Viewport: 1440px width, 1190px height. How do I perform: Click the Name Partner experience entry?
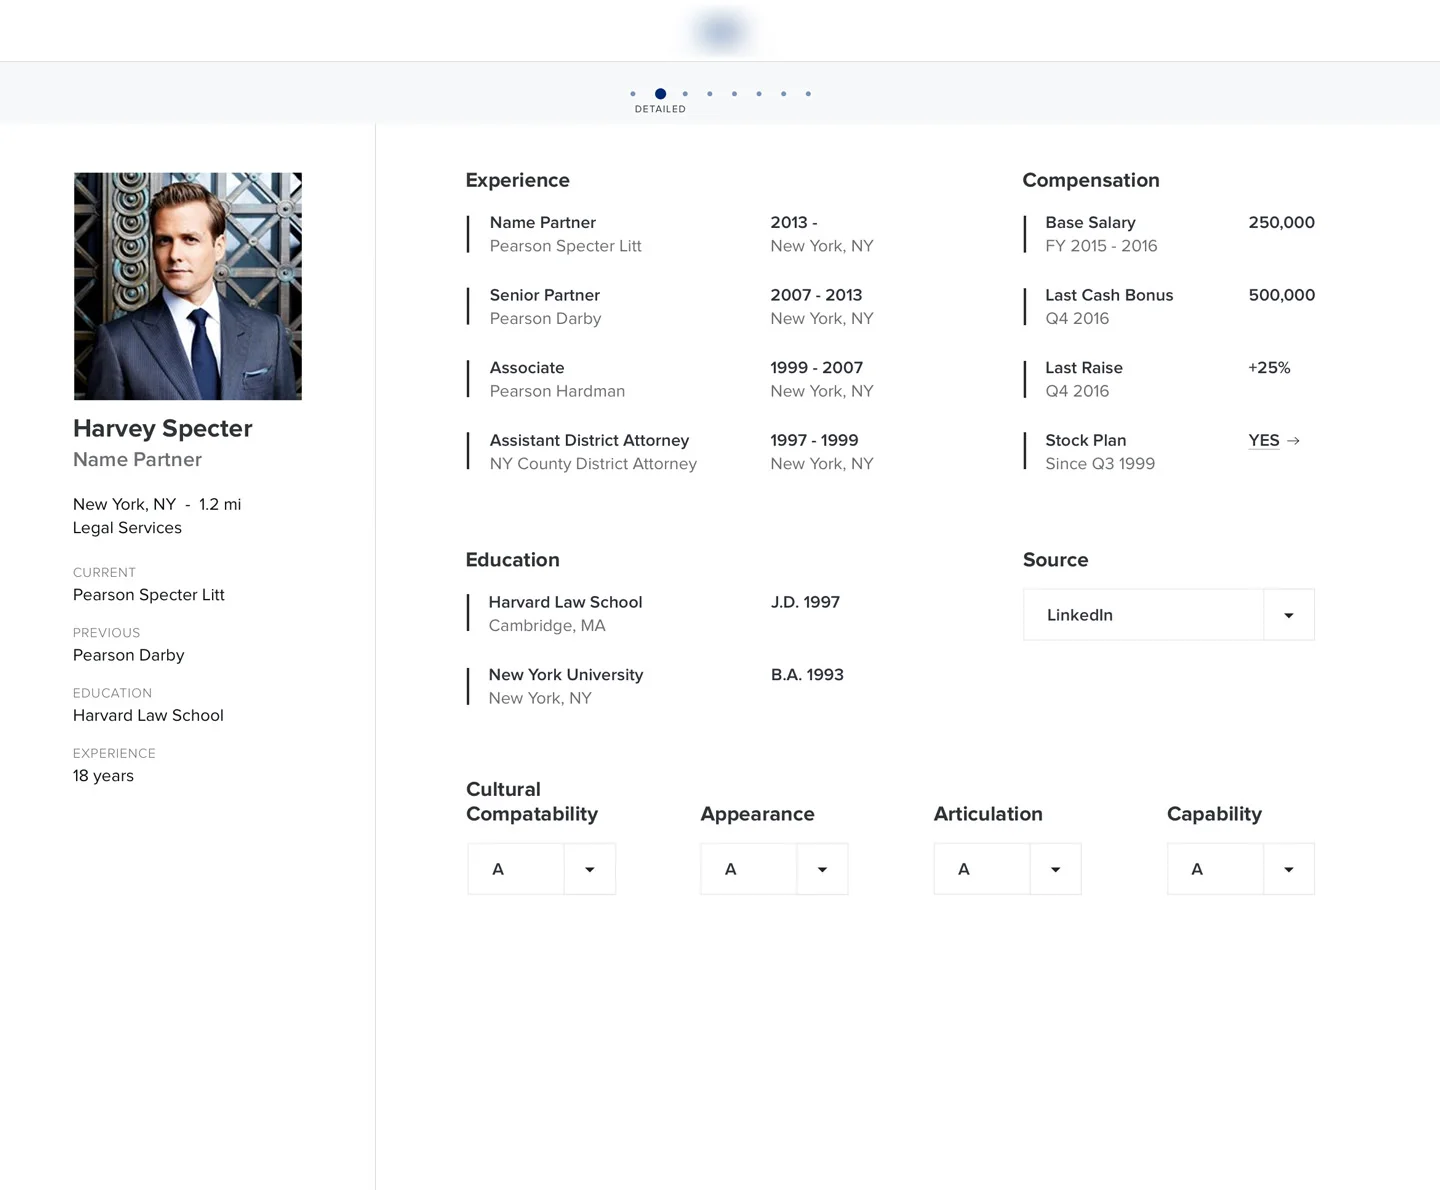(543, 222)
